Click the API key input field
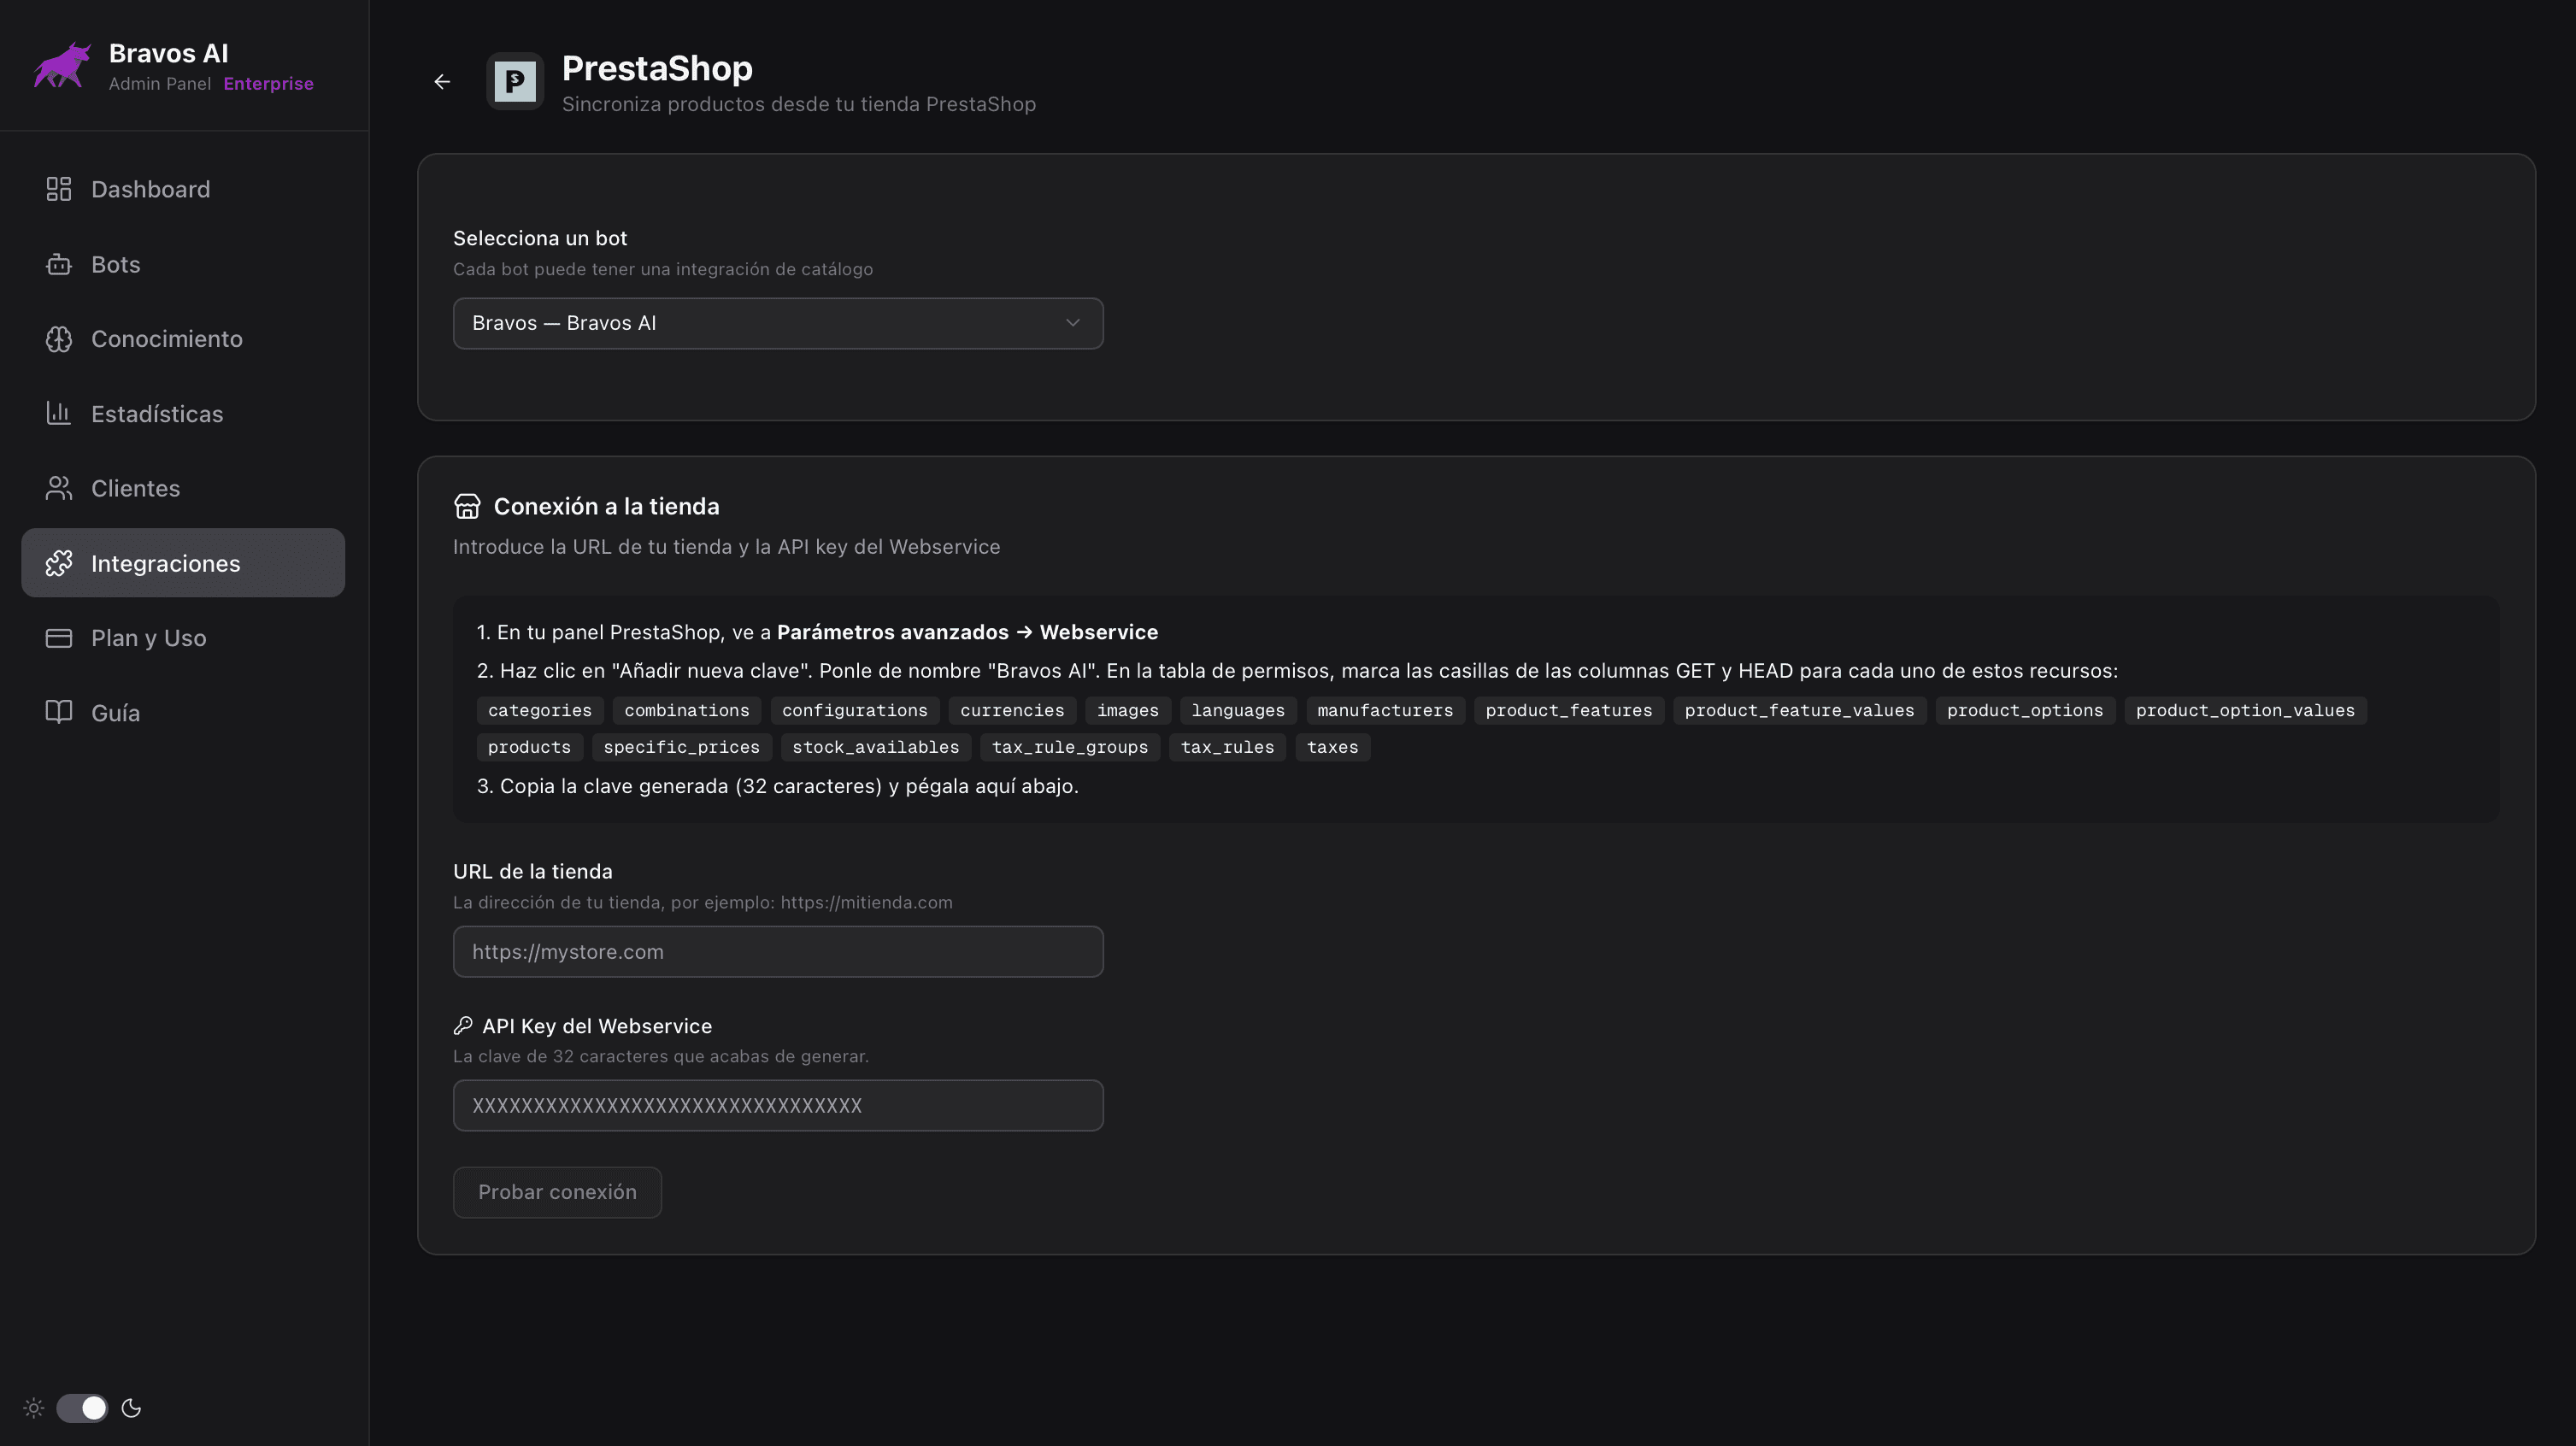This screenshot has height=1446, width=2576. 778,1105
